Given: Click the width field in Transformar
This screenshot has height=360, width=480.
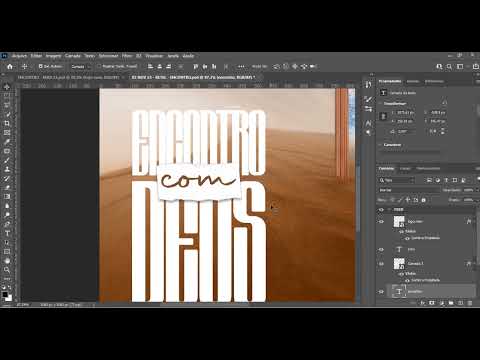Looking at the screenshot, I should point(406,113).
